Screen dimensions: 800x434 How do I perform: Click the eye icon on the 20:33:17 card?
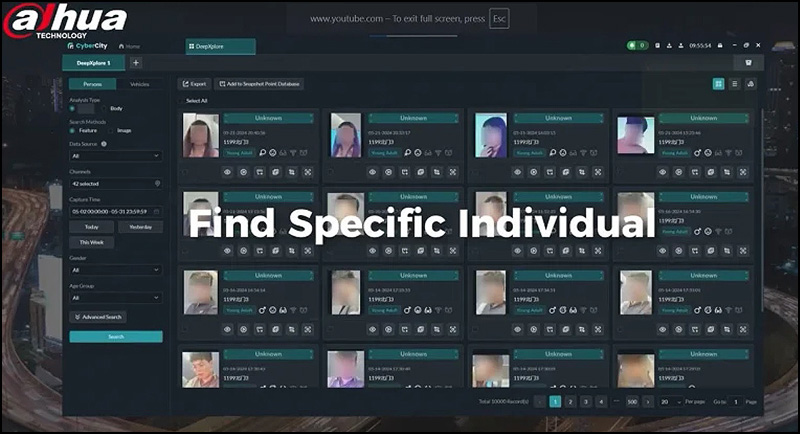[x=372, y=172]
